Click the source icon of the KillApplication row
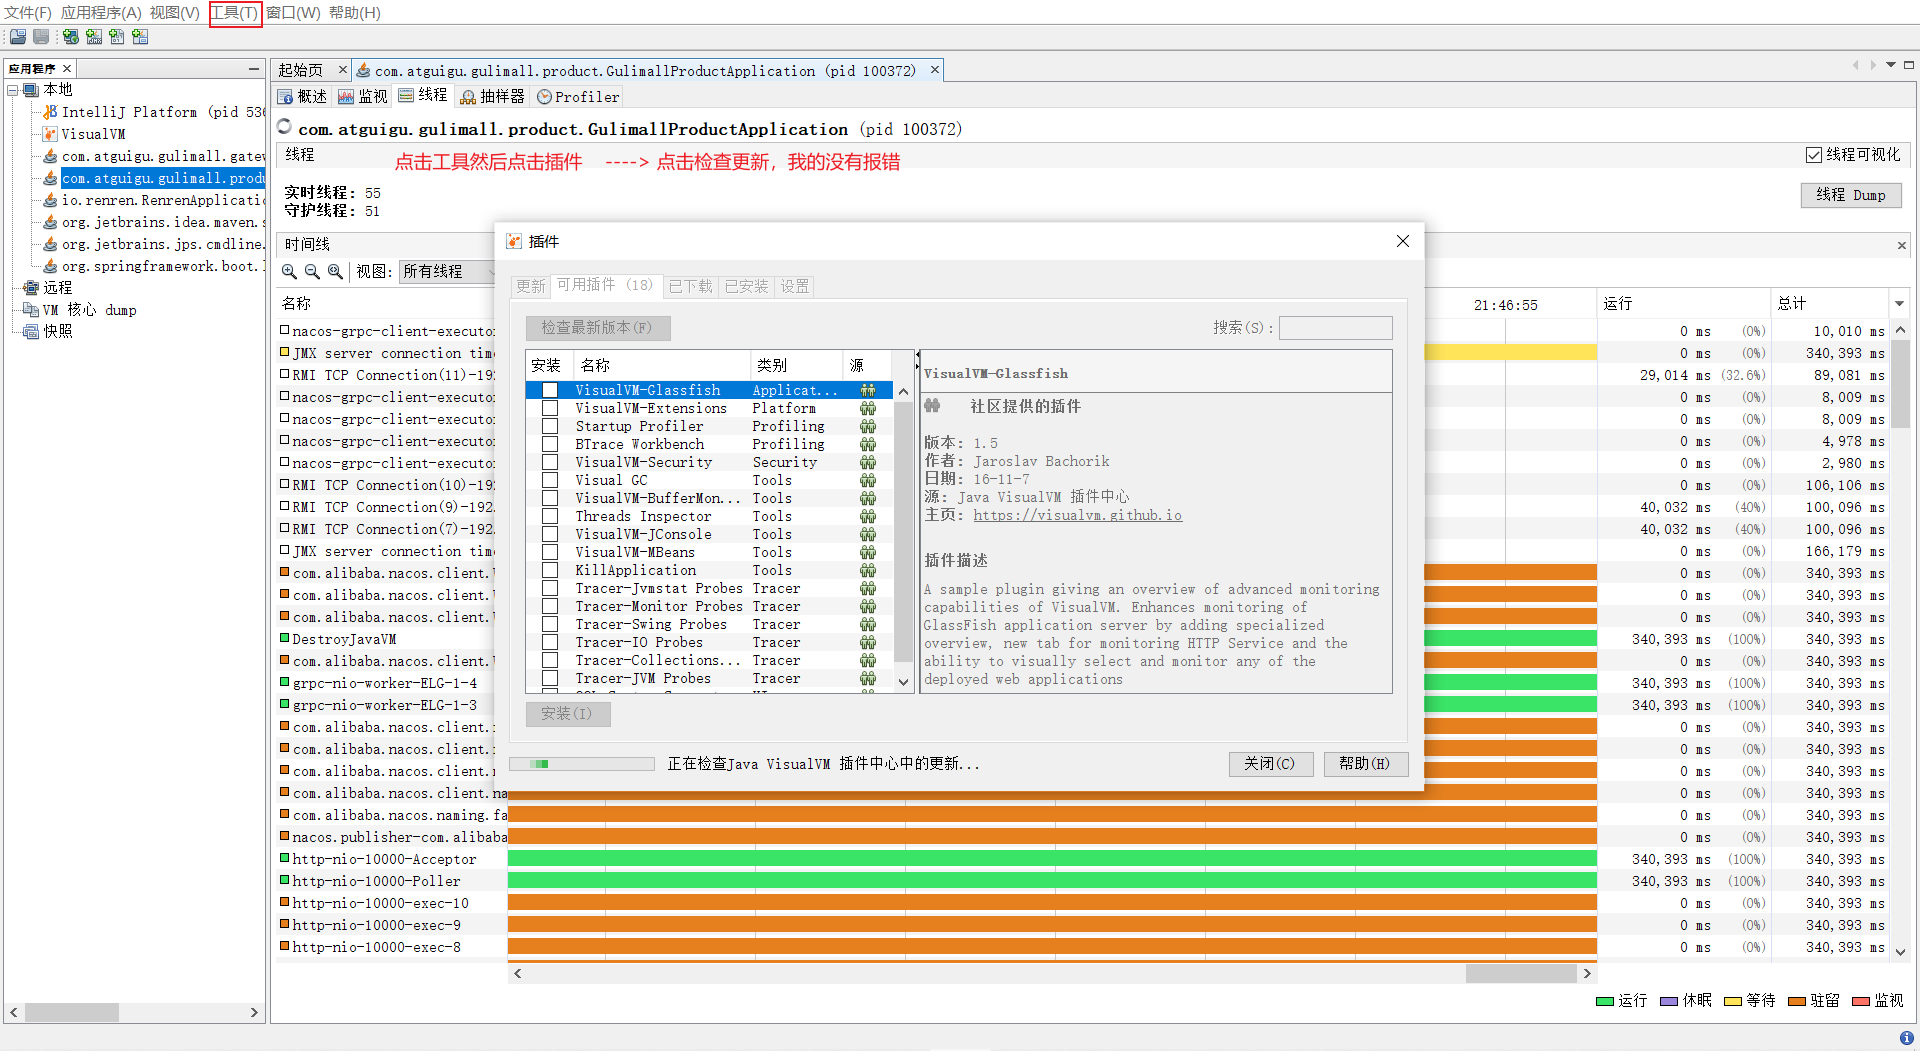 tap(868, 570)
